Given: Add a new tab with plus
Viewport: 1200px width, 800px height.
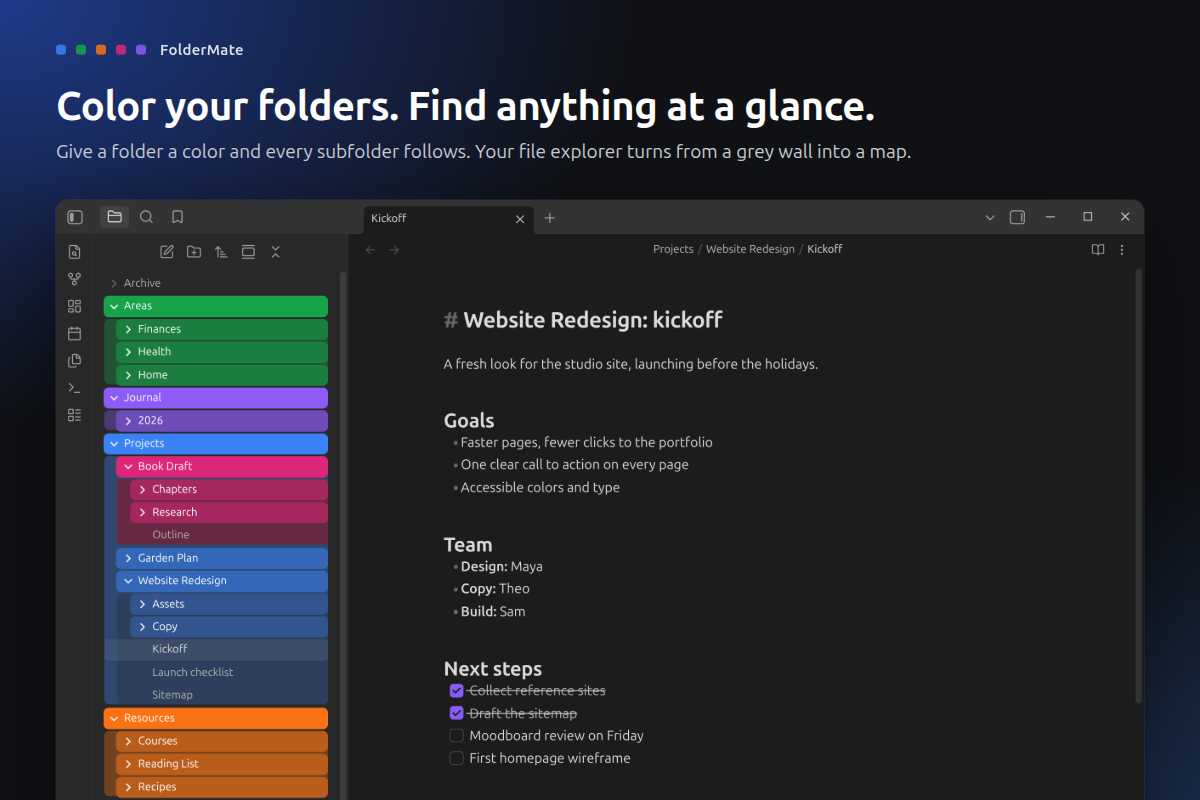Looking at the screenshot, I should [x=549, y=218].
